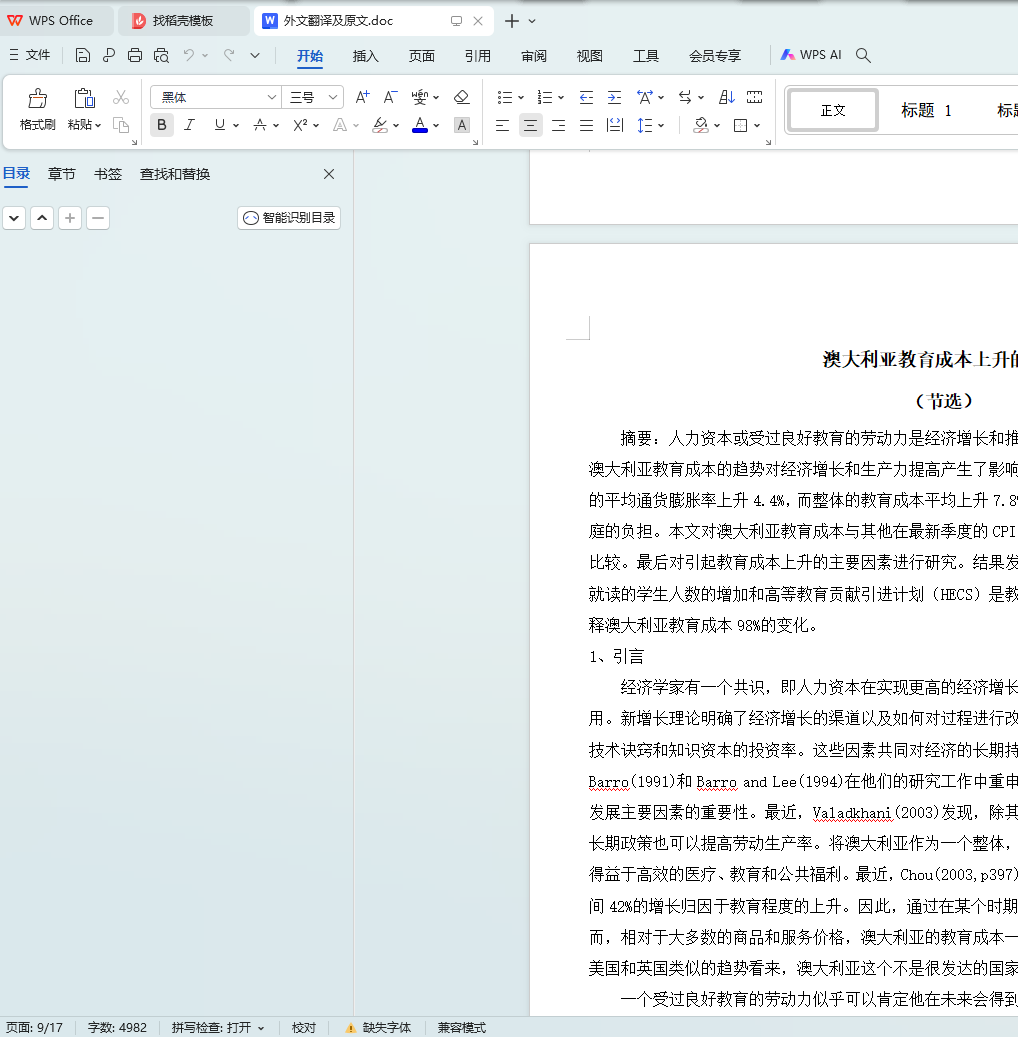The width and height of the screenshot is (1018, 1037).
Task: Select center alignment
Action: pyautogui.click(x=530, y=125)
